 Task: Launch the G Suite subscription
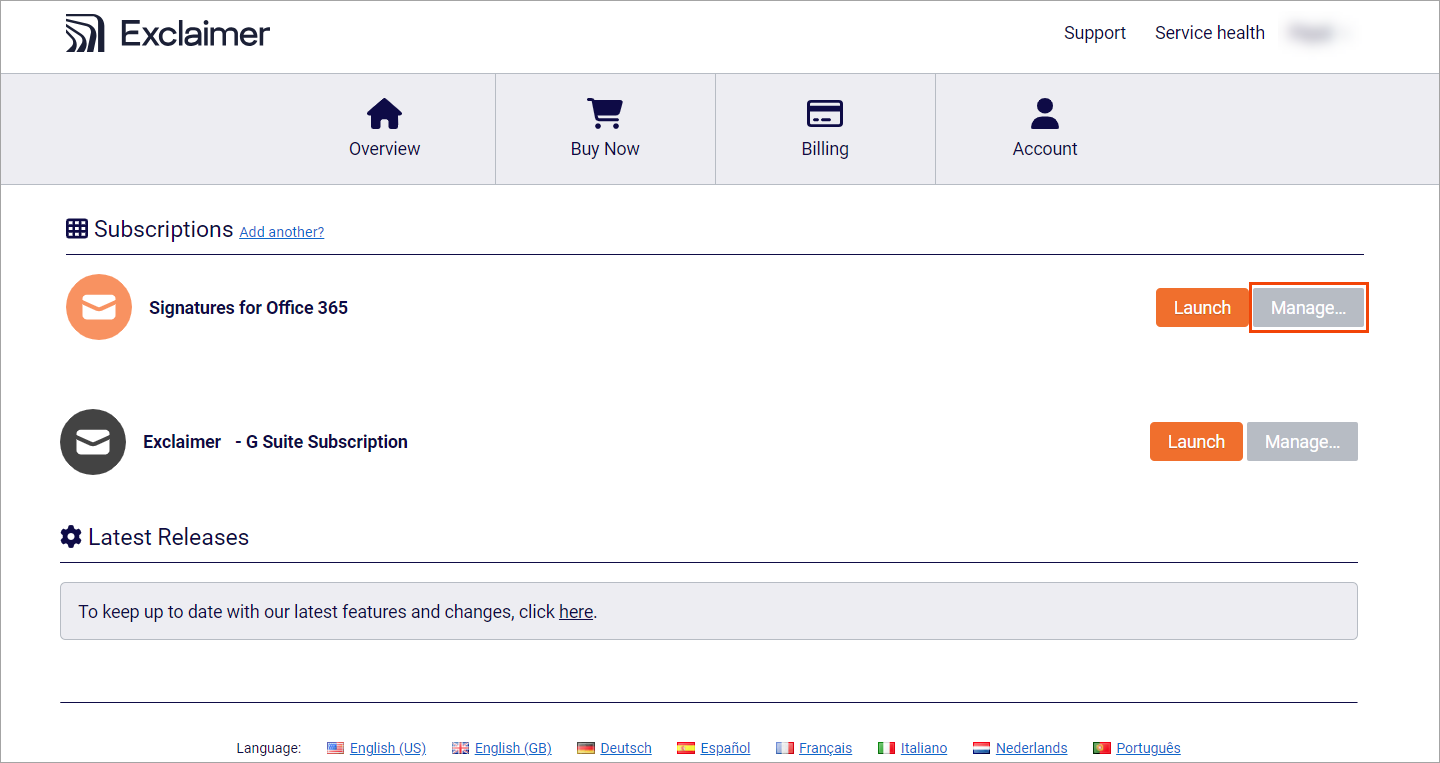1196,441
